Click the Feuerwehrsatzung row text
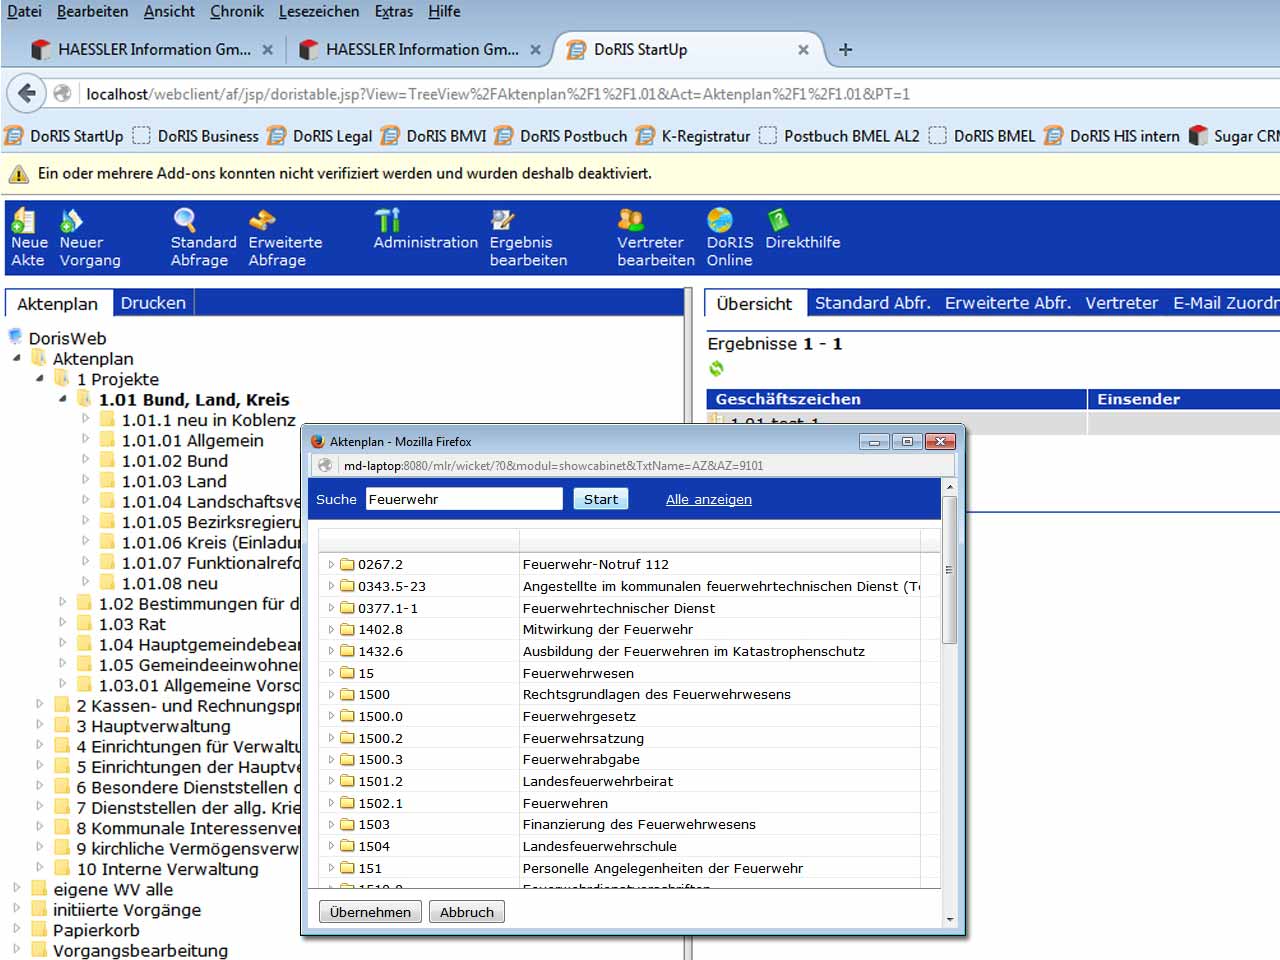Image resolution: width=1280 pixels, height=960 pixels. pos(583,738)
